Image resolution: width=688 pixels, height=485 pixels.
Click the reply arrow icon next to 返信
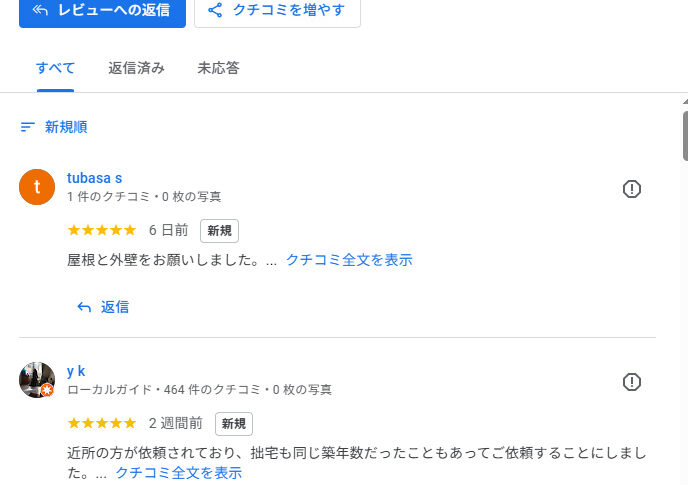84,307
